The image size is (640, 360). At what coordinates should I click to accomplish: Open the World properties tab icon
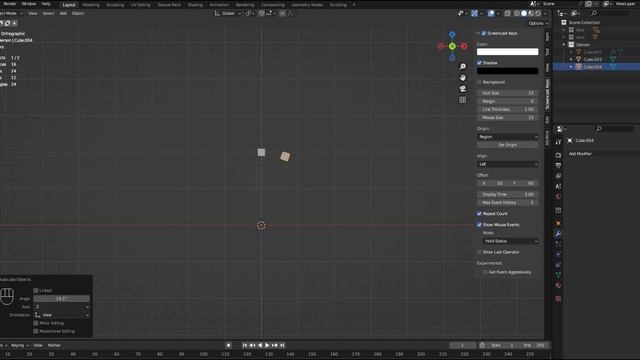point(558,196)
